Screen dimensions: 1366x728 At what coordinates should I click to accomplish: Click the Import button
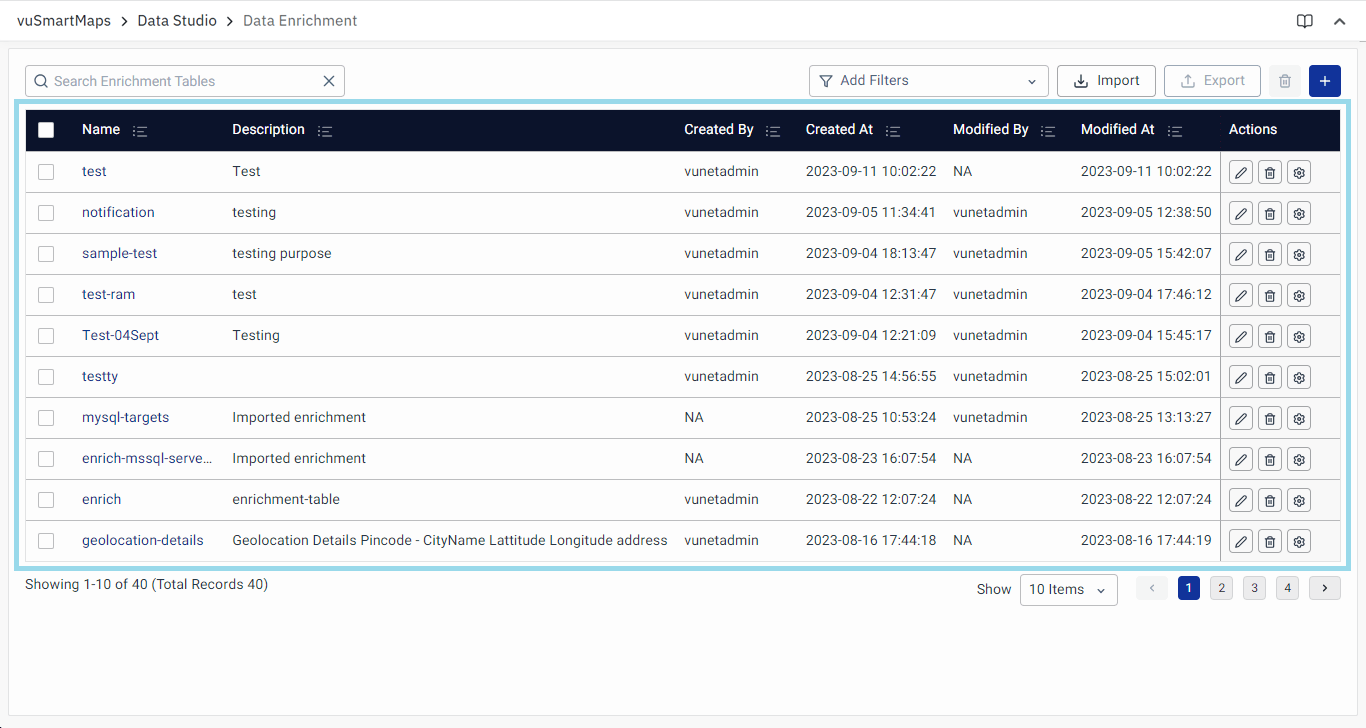click(x=1106, y=81)
